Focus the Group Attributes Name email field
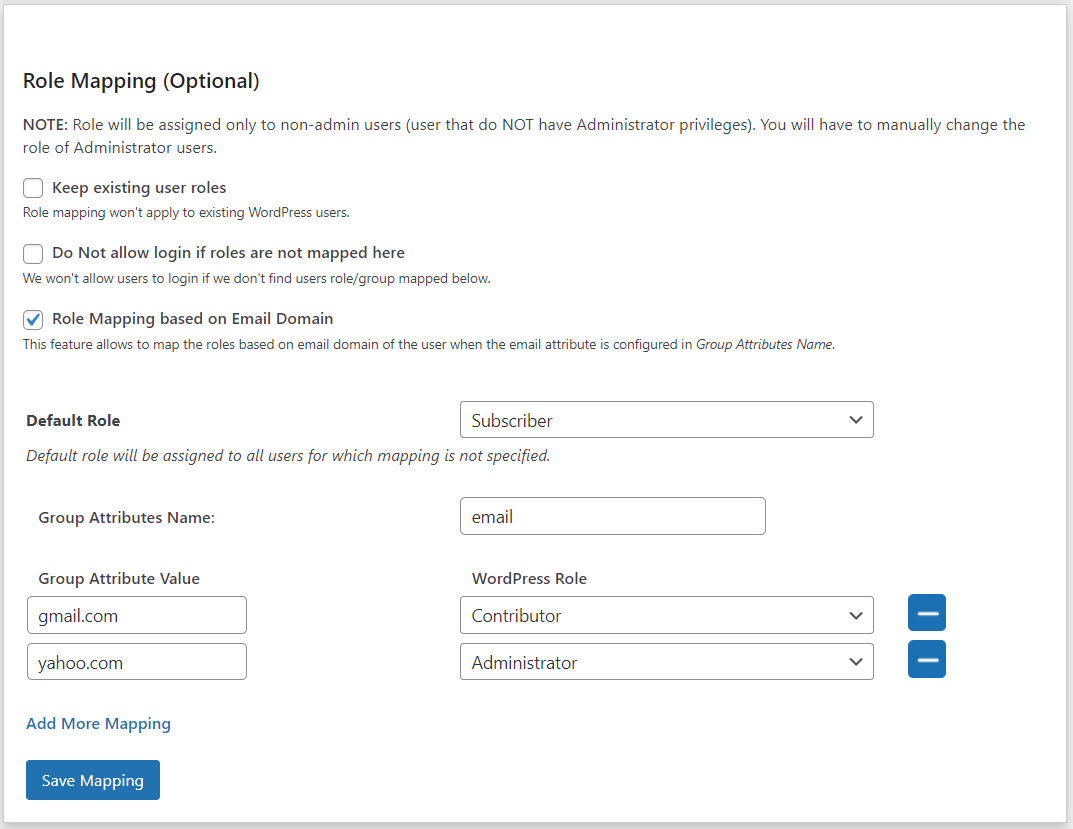Screen dimensions: 1073x829 click(x=612, y=516)
